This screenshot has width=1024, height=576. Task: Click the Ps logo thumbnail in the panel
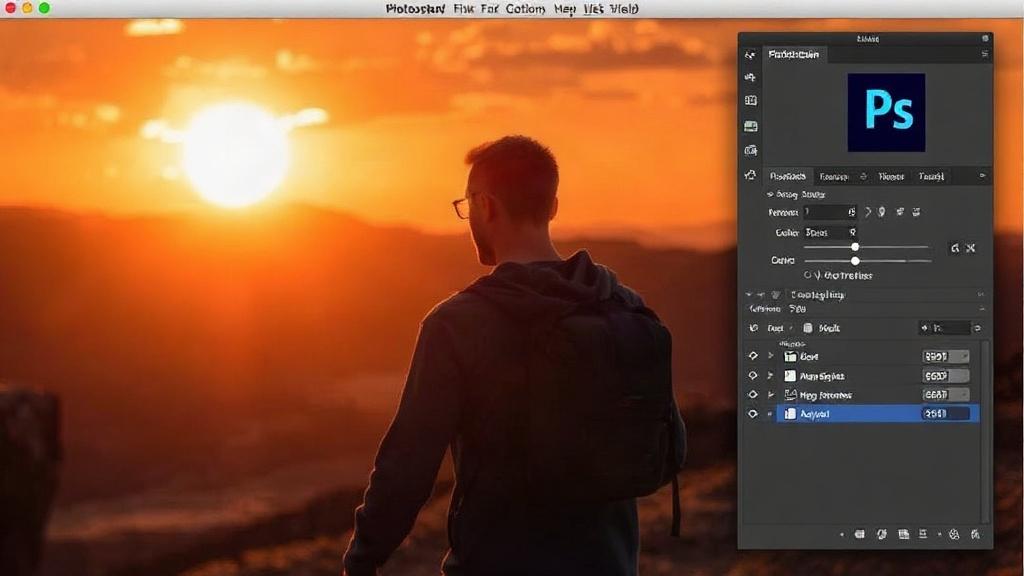tap(886, 112)
